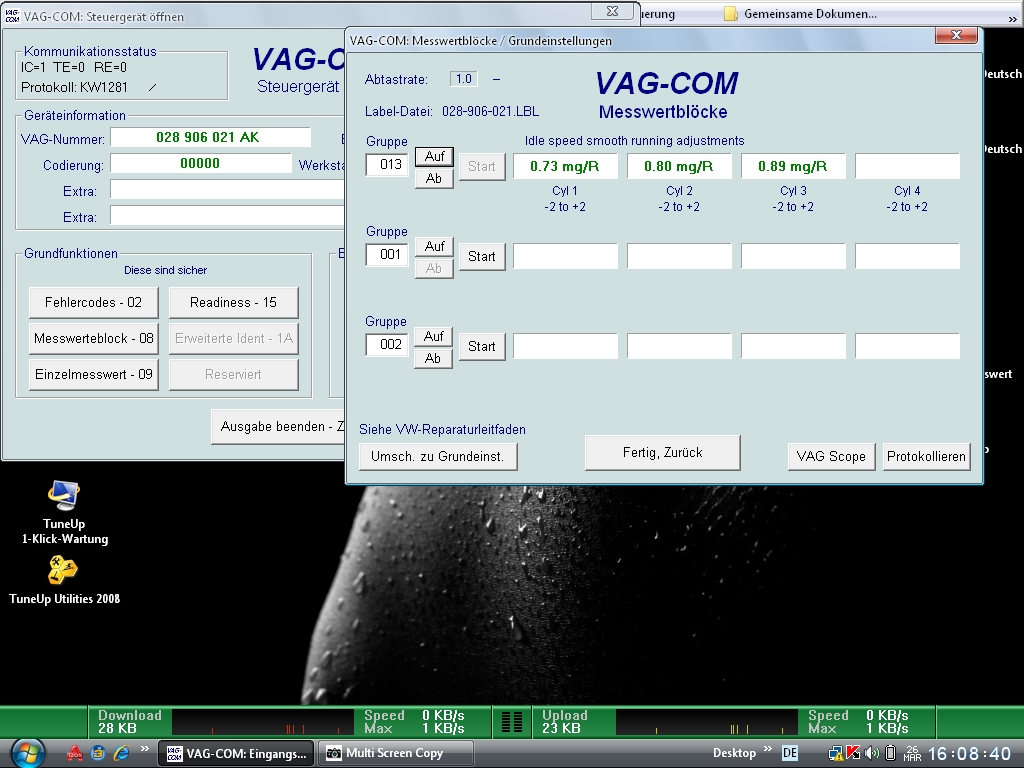Open Gemeinsame Dokumente folder in toolbar

click(x=801, y=14)
